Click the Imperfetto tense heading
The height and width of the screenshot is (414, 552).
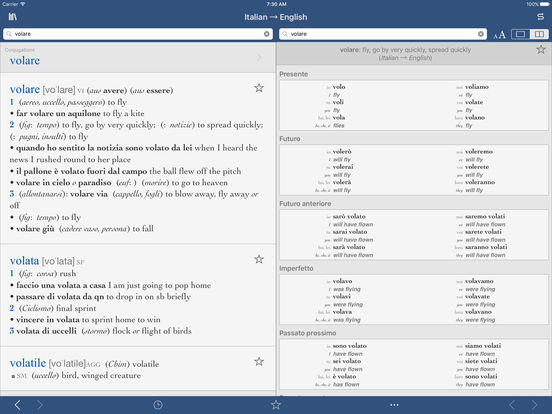point(296,268)
